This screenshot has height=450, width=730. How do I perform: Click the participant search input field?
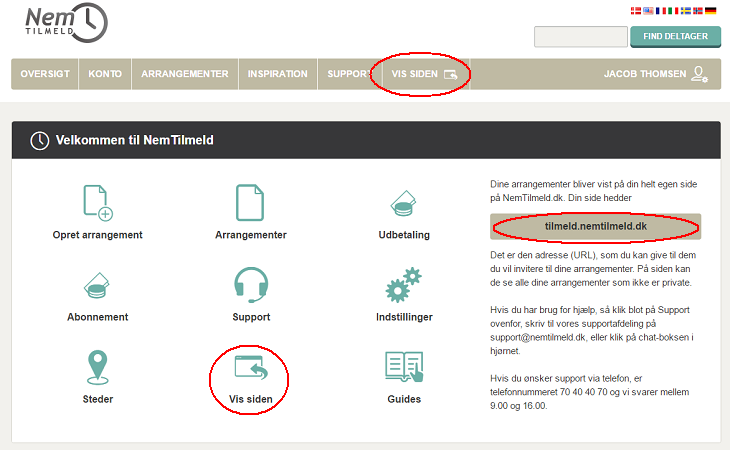click(x=581, y=37)
